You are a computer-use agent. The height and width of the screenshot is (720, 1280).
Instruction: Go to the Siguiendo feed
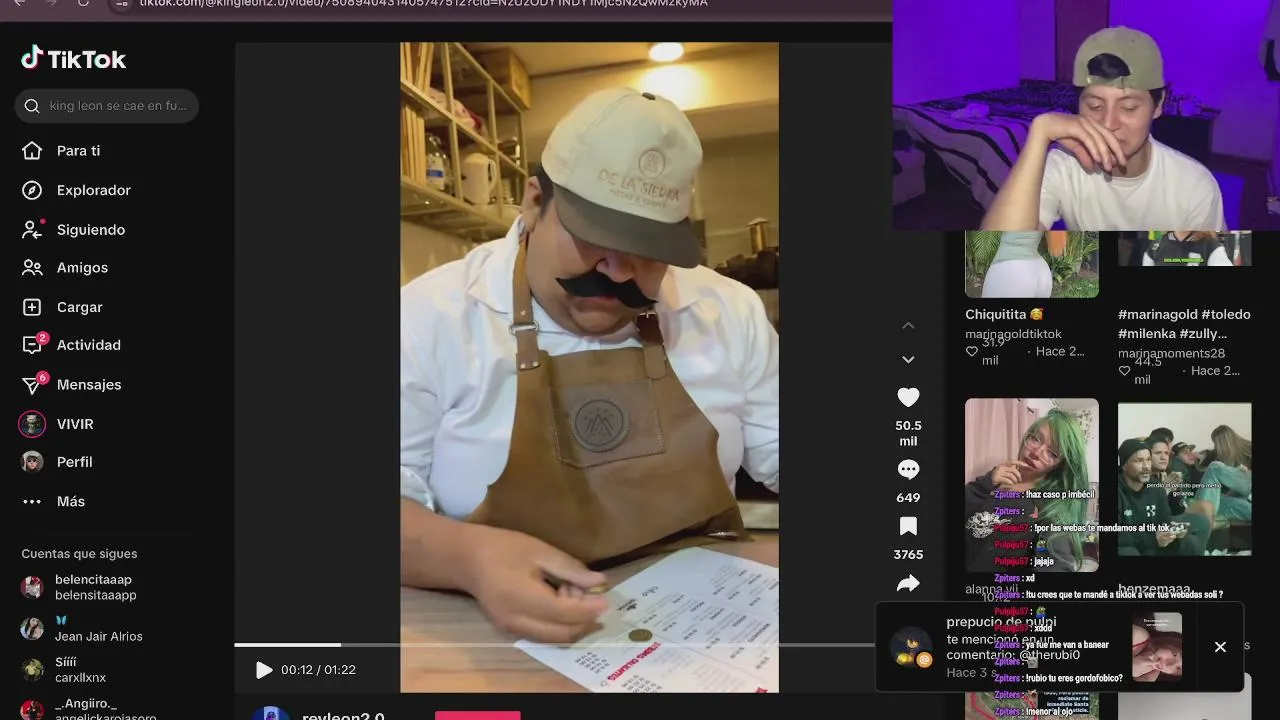(x=91, y=230)
